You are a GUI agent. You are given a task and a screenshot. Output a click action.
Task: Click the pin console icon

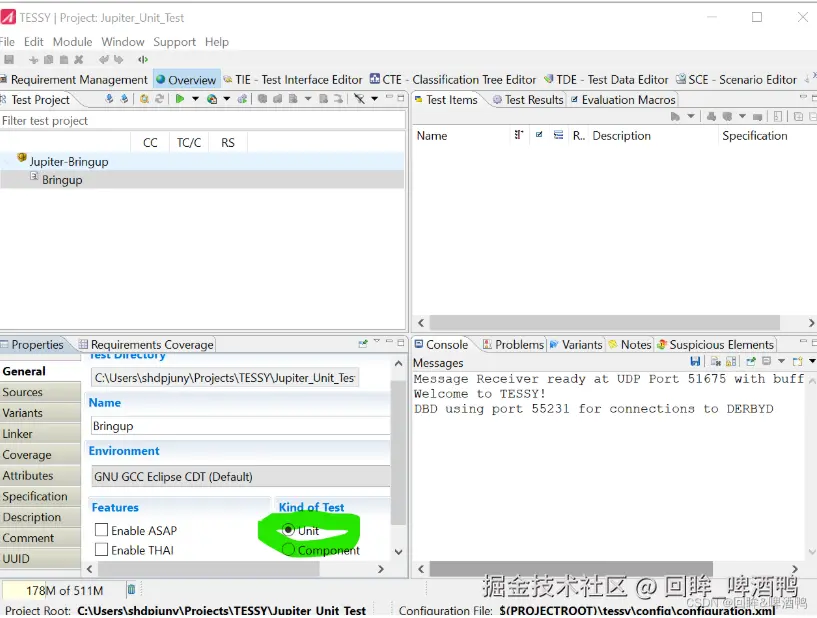click(x=751, y=361)
